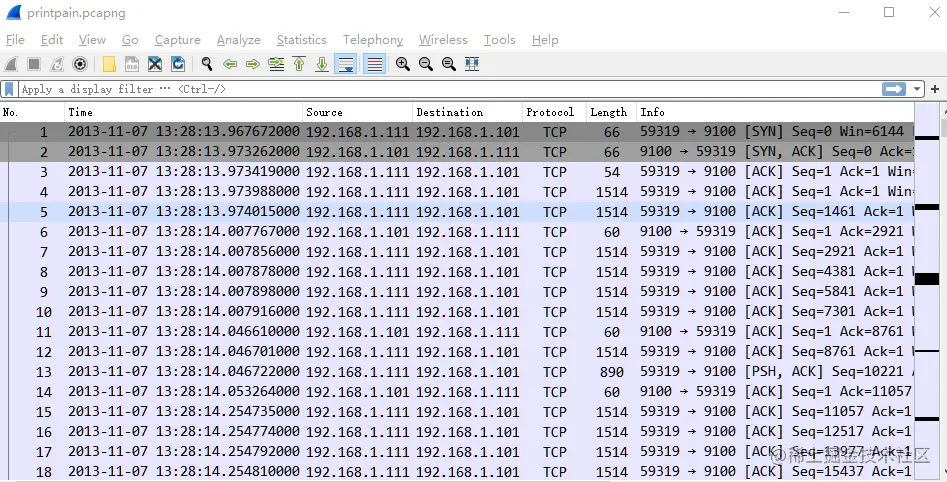Sort by the Source column header
Image resolution: width=947 pixels, height=482 pixels.
pyautogui.click(x=358, y=112)
